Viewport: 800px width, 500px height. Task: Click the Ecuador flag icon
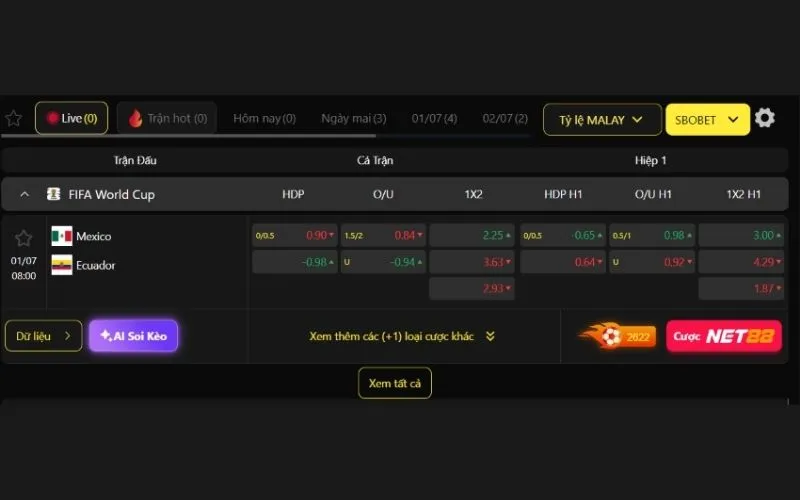62,265
